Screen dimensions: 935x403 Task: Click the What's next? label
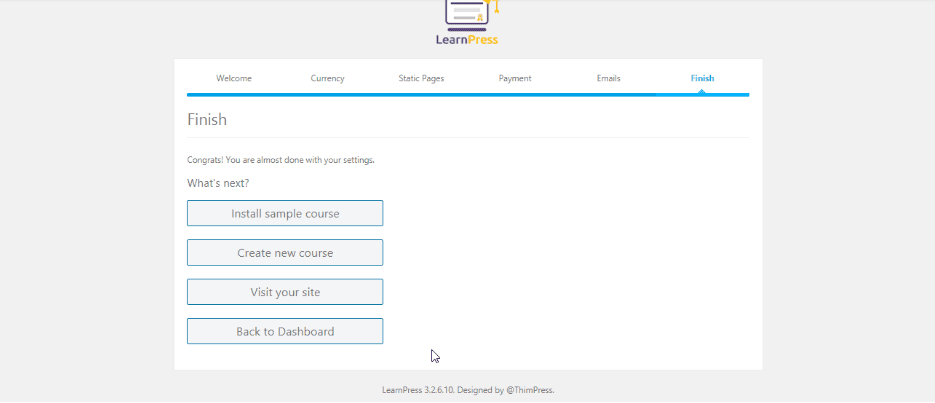point(218,183)
